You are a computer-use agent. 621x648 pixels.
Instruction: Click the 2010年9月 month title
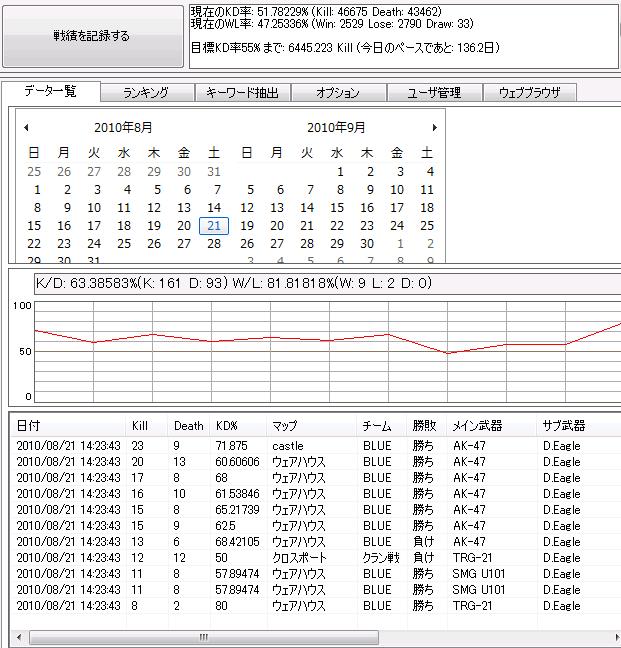336,127
